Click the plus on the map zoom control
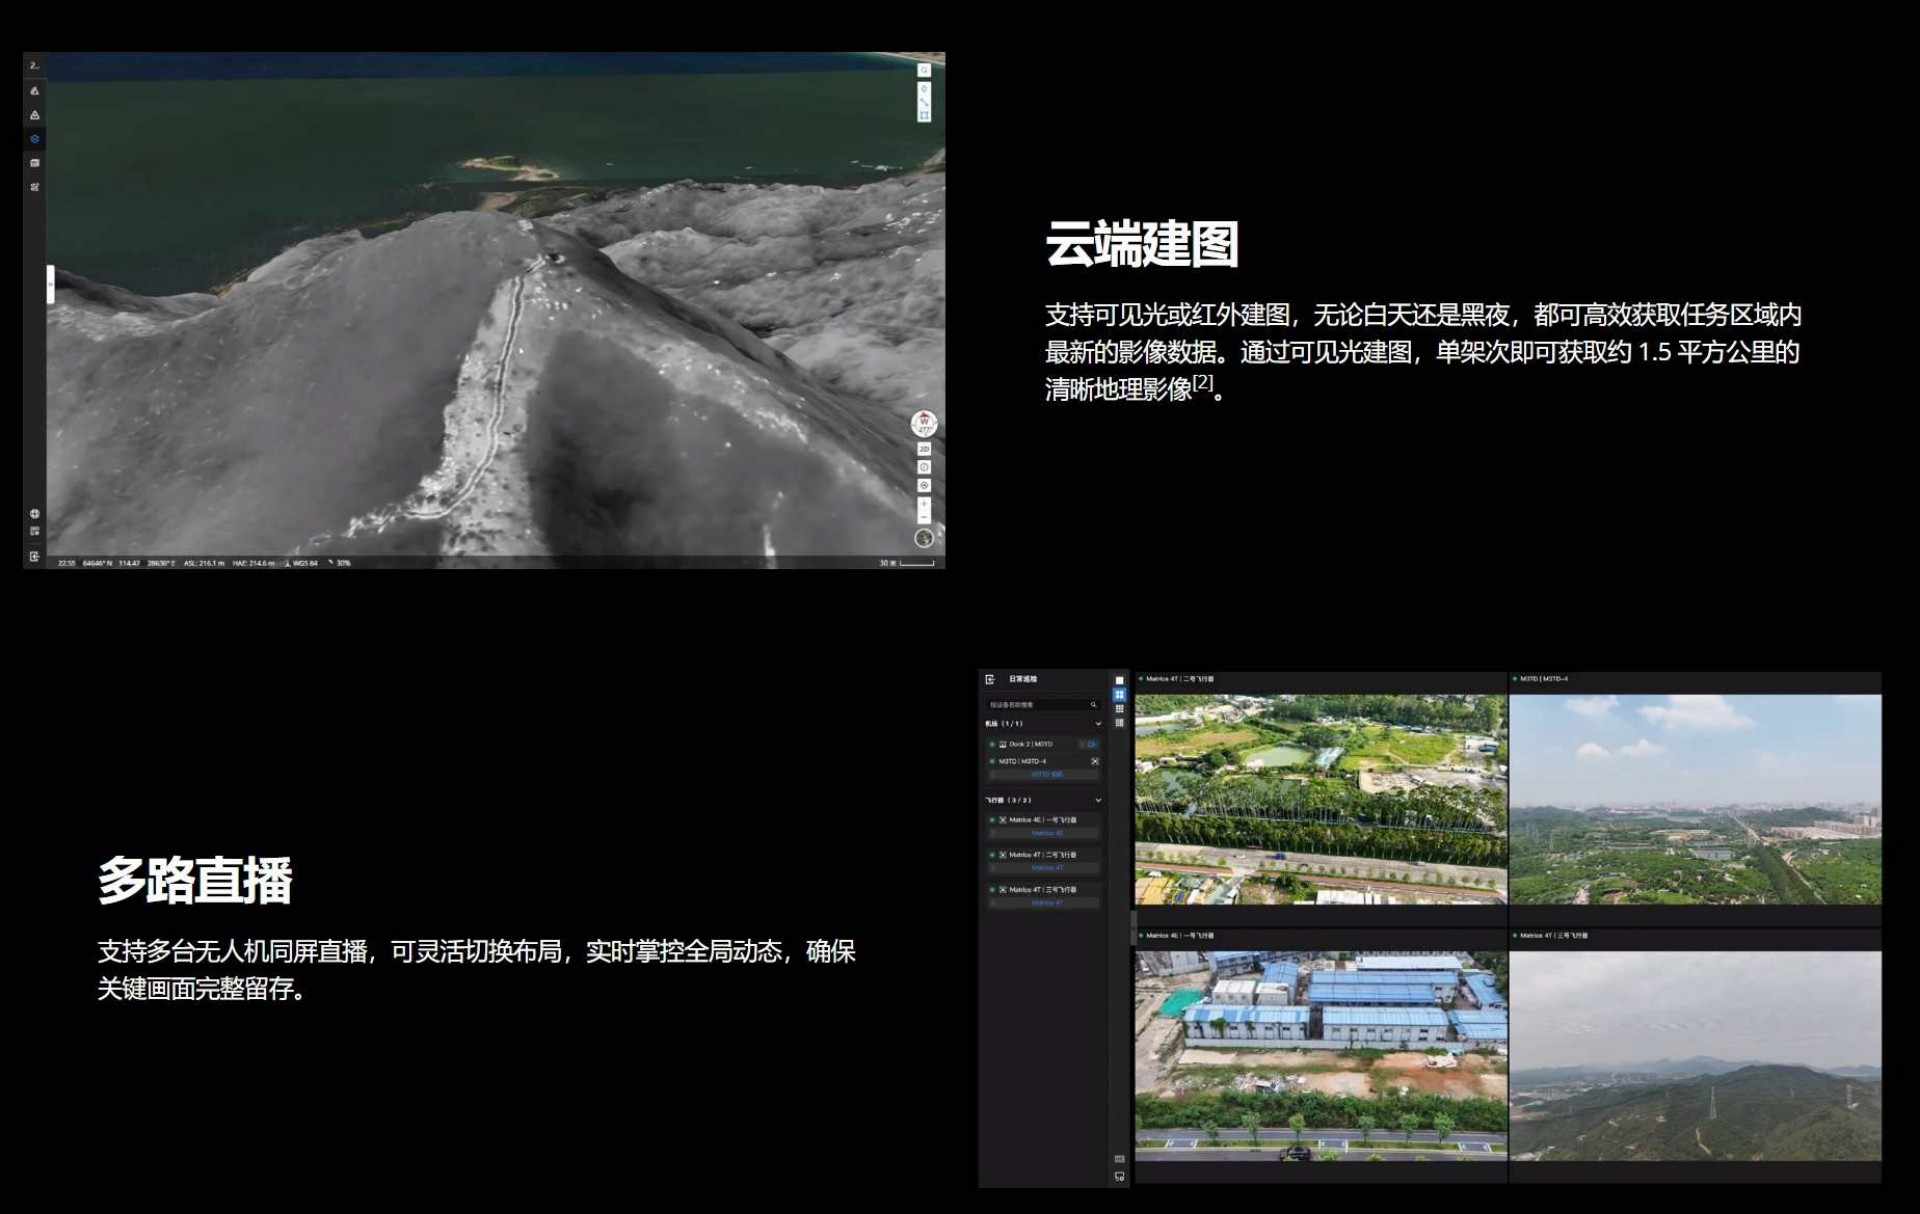The height and width of the screenshot is (1214, 1920). coord(924,503)
